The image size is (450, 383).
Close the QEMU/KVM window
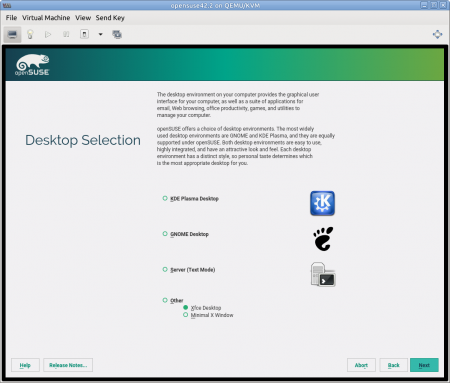(x=443, y=5)
